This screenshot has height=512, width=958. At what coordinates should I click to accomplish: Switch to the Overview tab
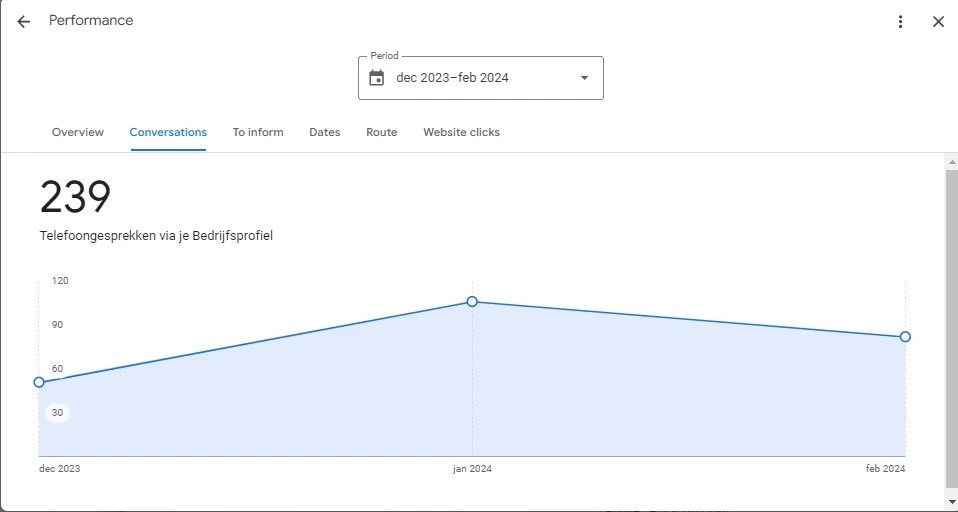pyautogui.click(x=77, y=132)
